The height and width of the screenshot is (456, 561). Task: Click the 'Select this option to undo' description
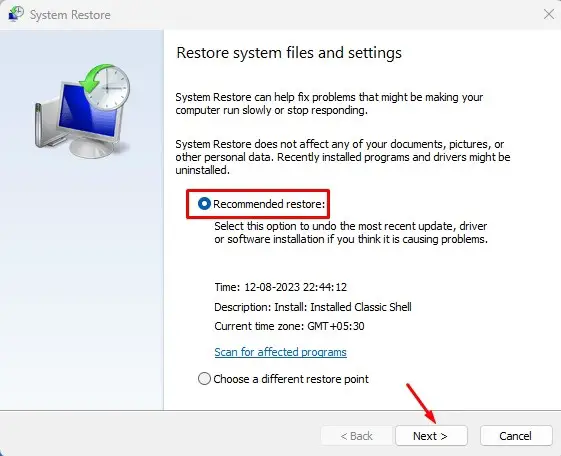click(351, 232)
